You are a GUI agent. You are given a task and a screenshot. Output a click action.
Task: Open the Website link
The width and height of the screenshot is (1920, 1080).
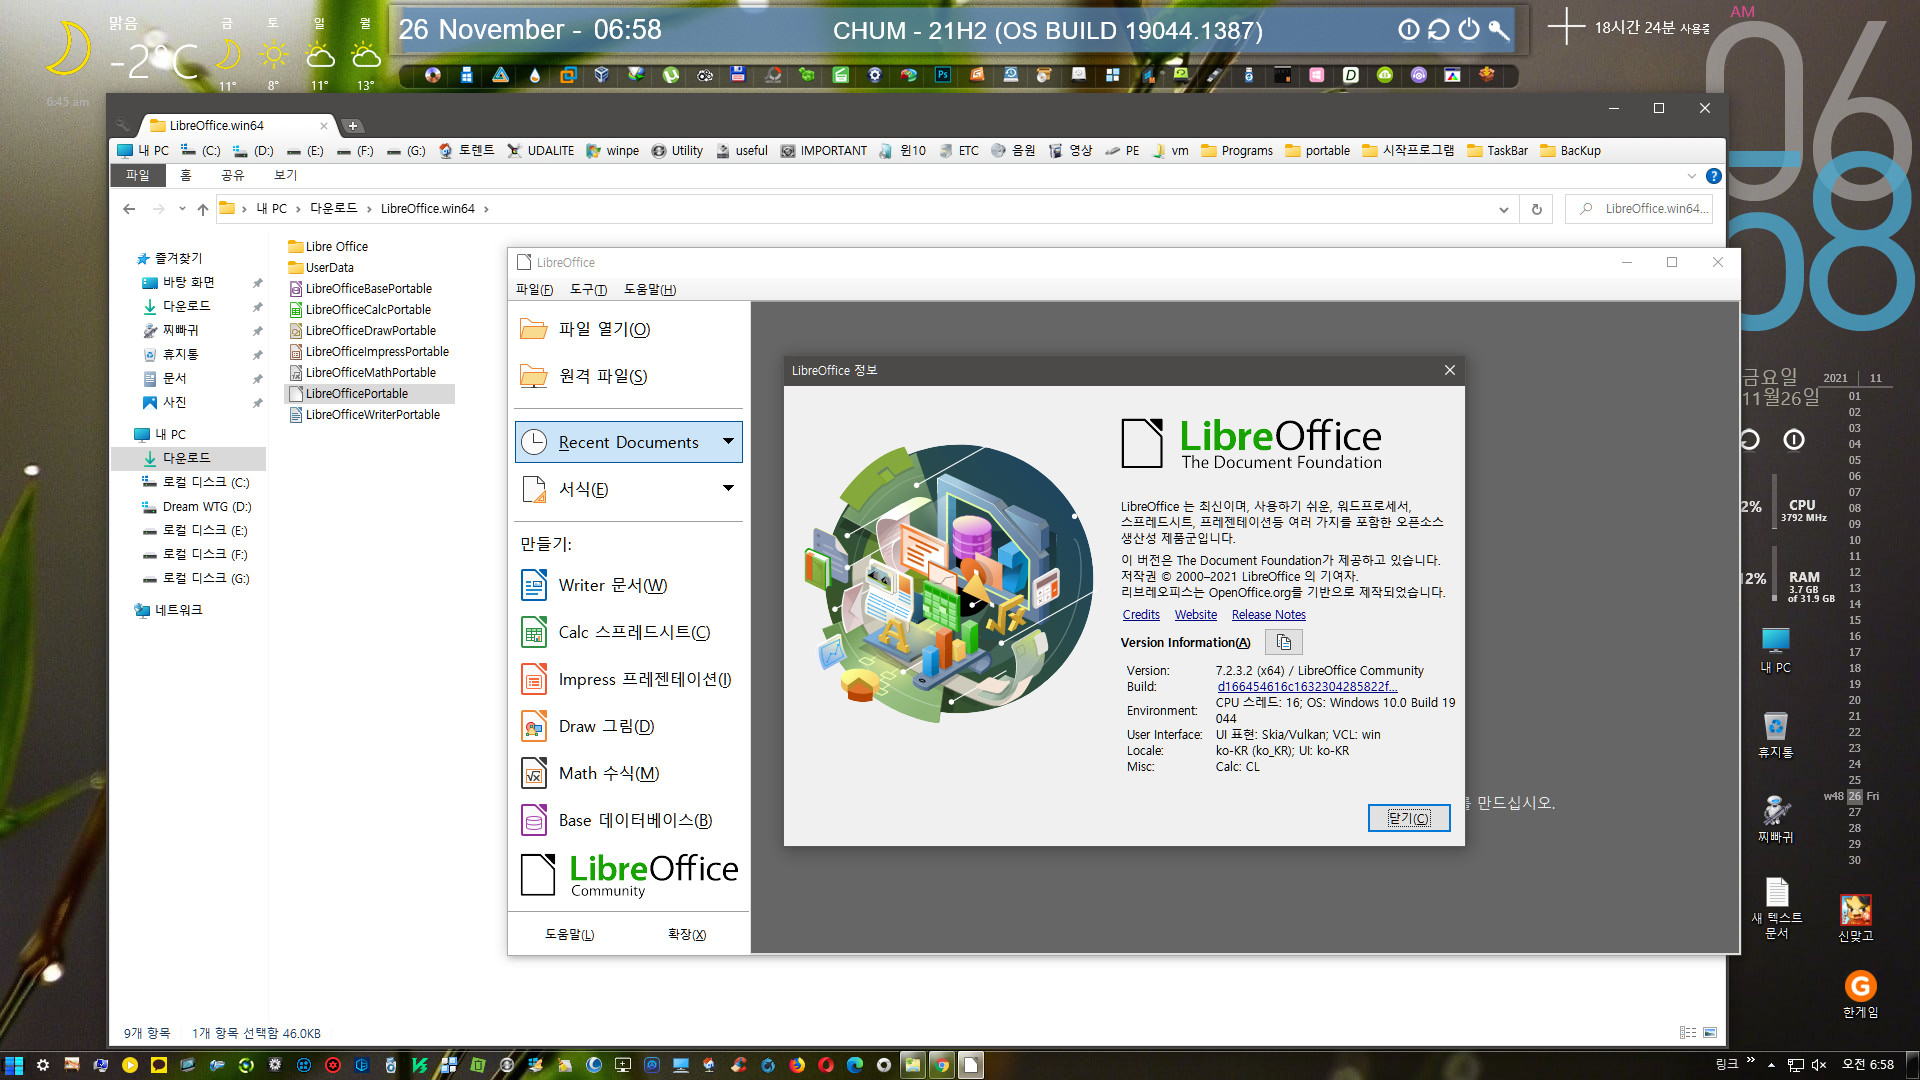pos(1196,615)
